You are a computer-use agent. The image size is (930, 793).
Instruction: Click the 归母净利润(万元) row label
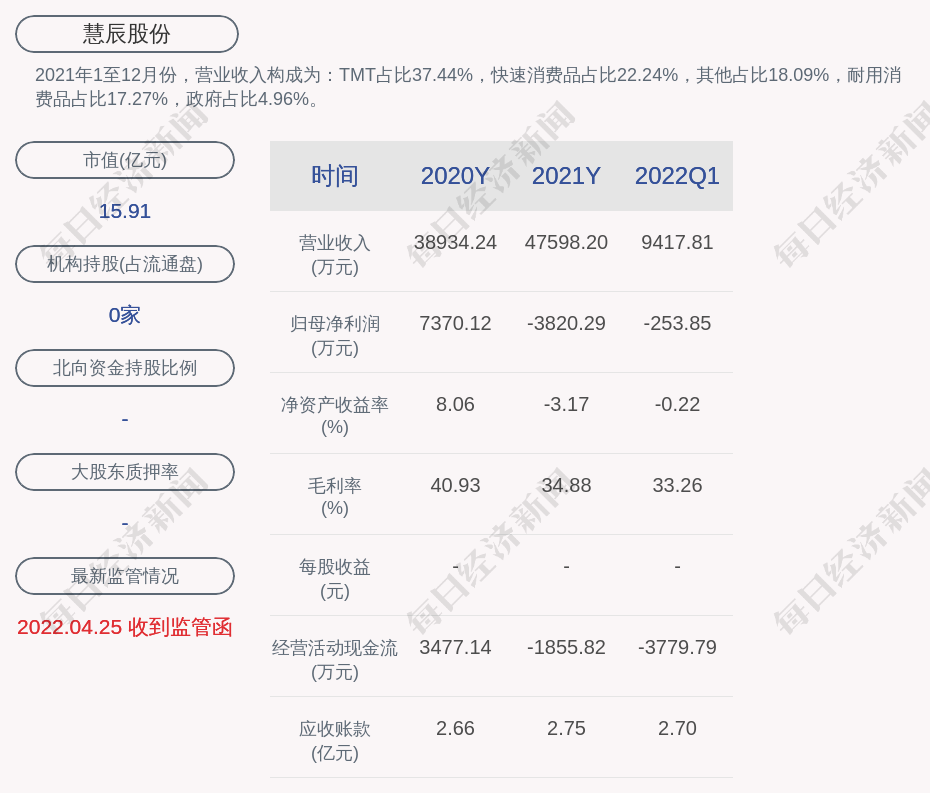[335, 336]
